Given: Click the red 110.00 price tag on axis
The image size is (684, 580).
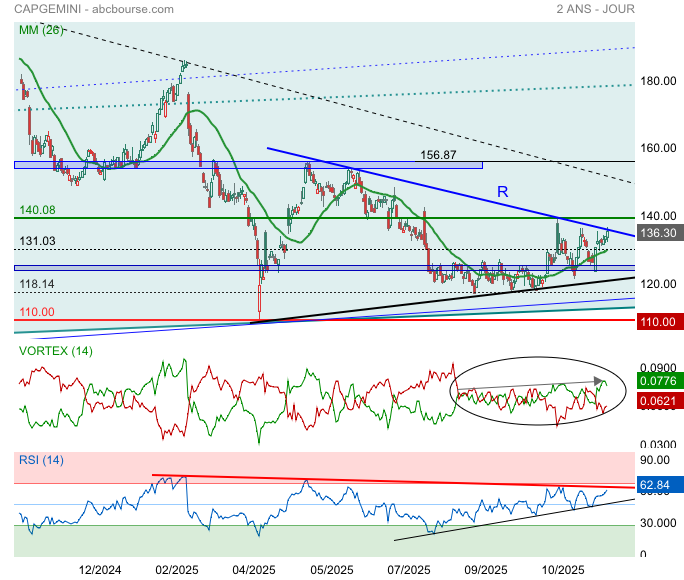Looking at the screenshot, I should (x=658, y=322).
